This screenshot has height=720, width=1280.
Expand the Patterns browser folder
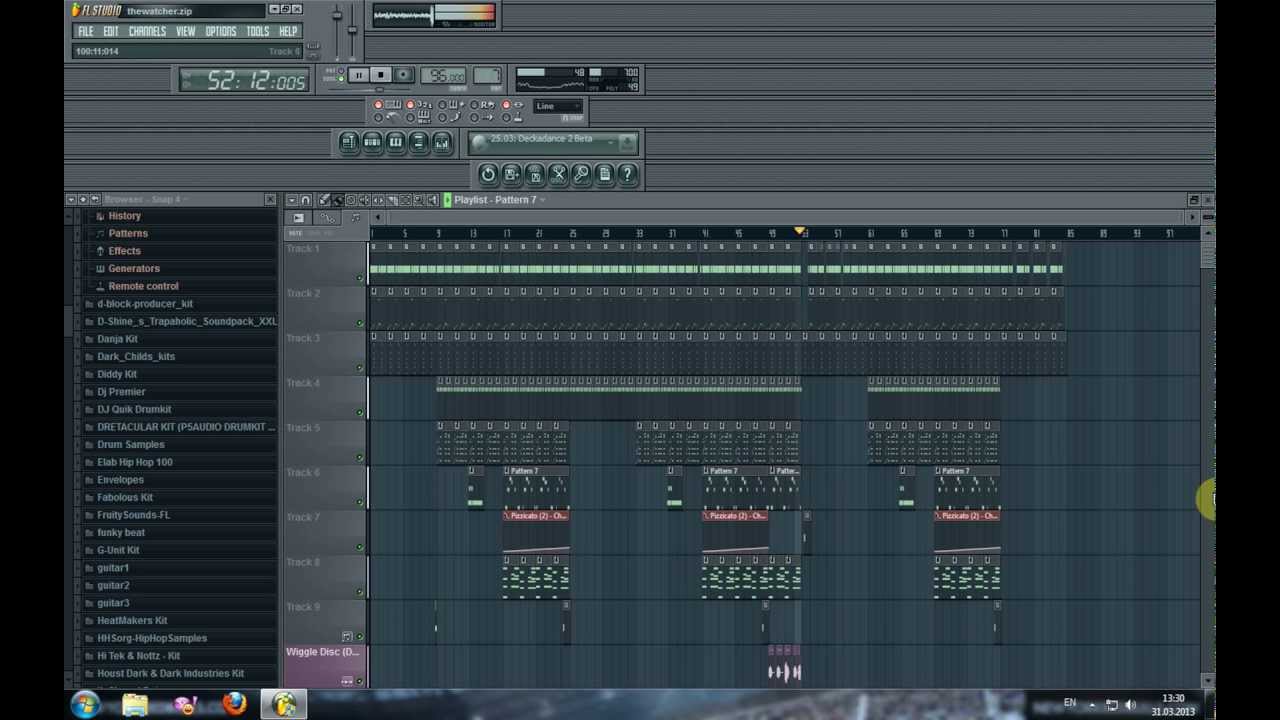point(128,233)
